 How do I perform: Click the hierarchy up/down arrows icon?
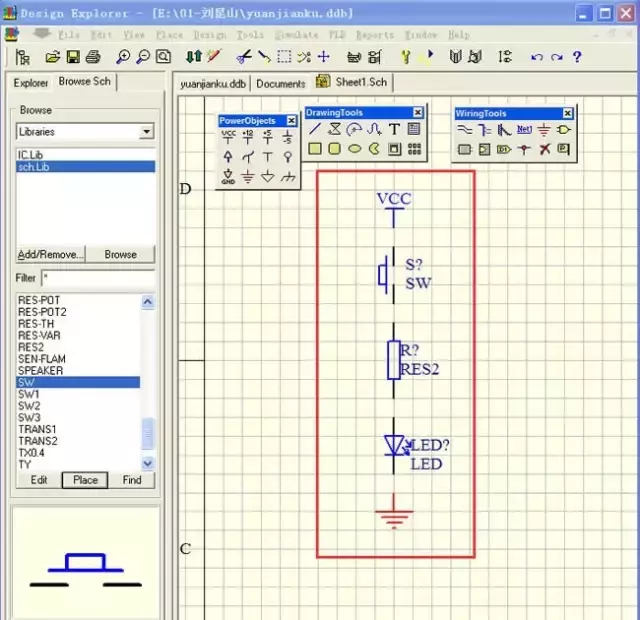193,56
